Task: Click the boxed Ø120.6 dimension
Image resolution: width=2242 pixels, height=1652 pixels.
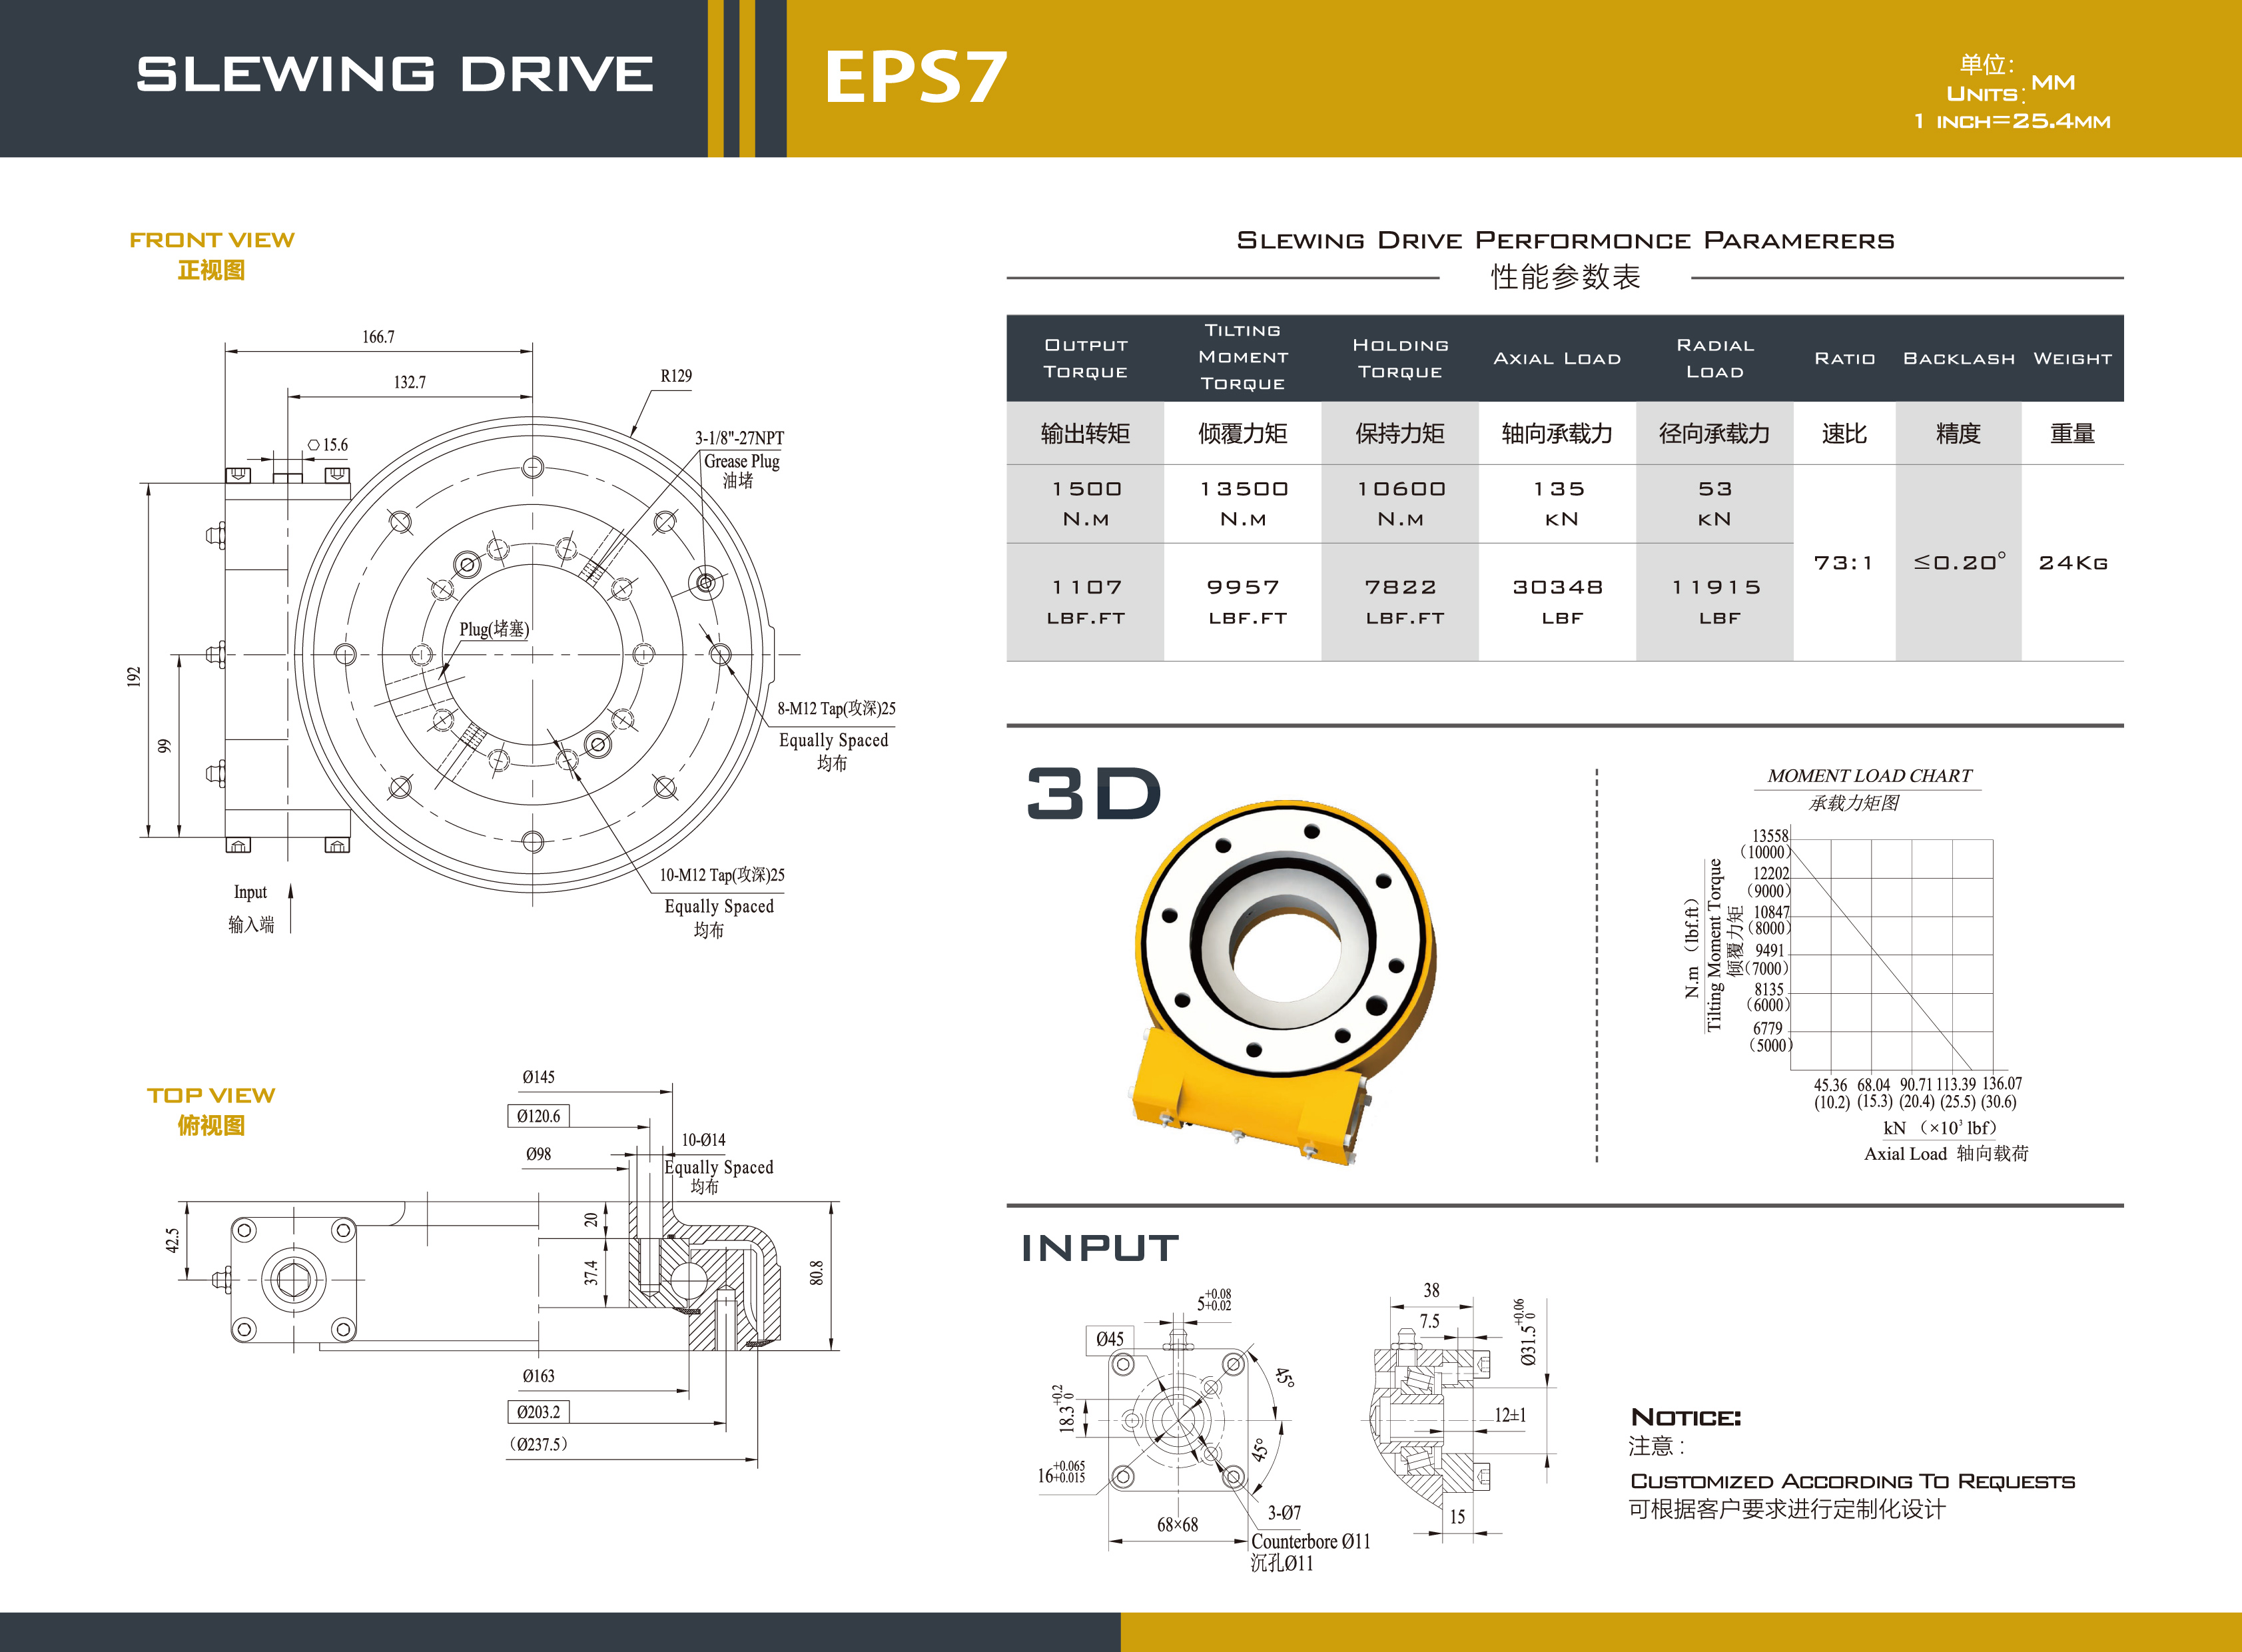Action: point(539,1116)
